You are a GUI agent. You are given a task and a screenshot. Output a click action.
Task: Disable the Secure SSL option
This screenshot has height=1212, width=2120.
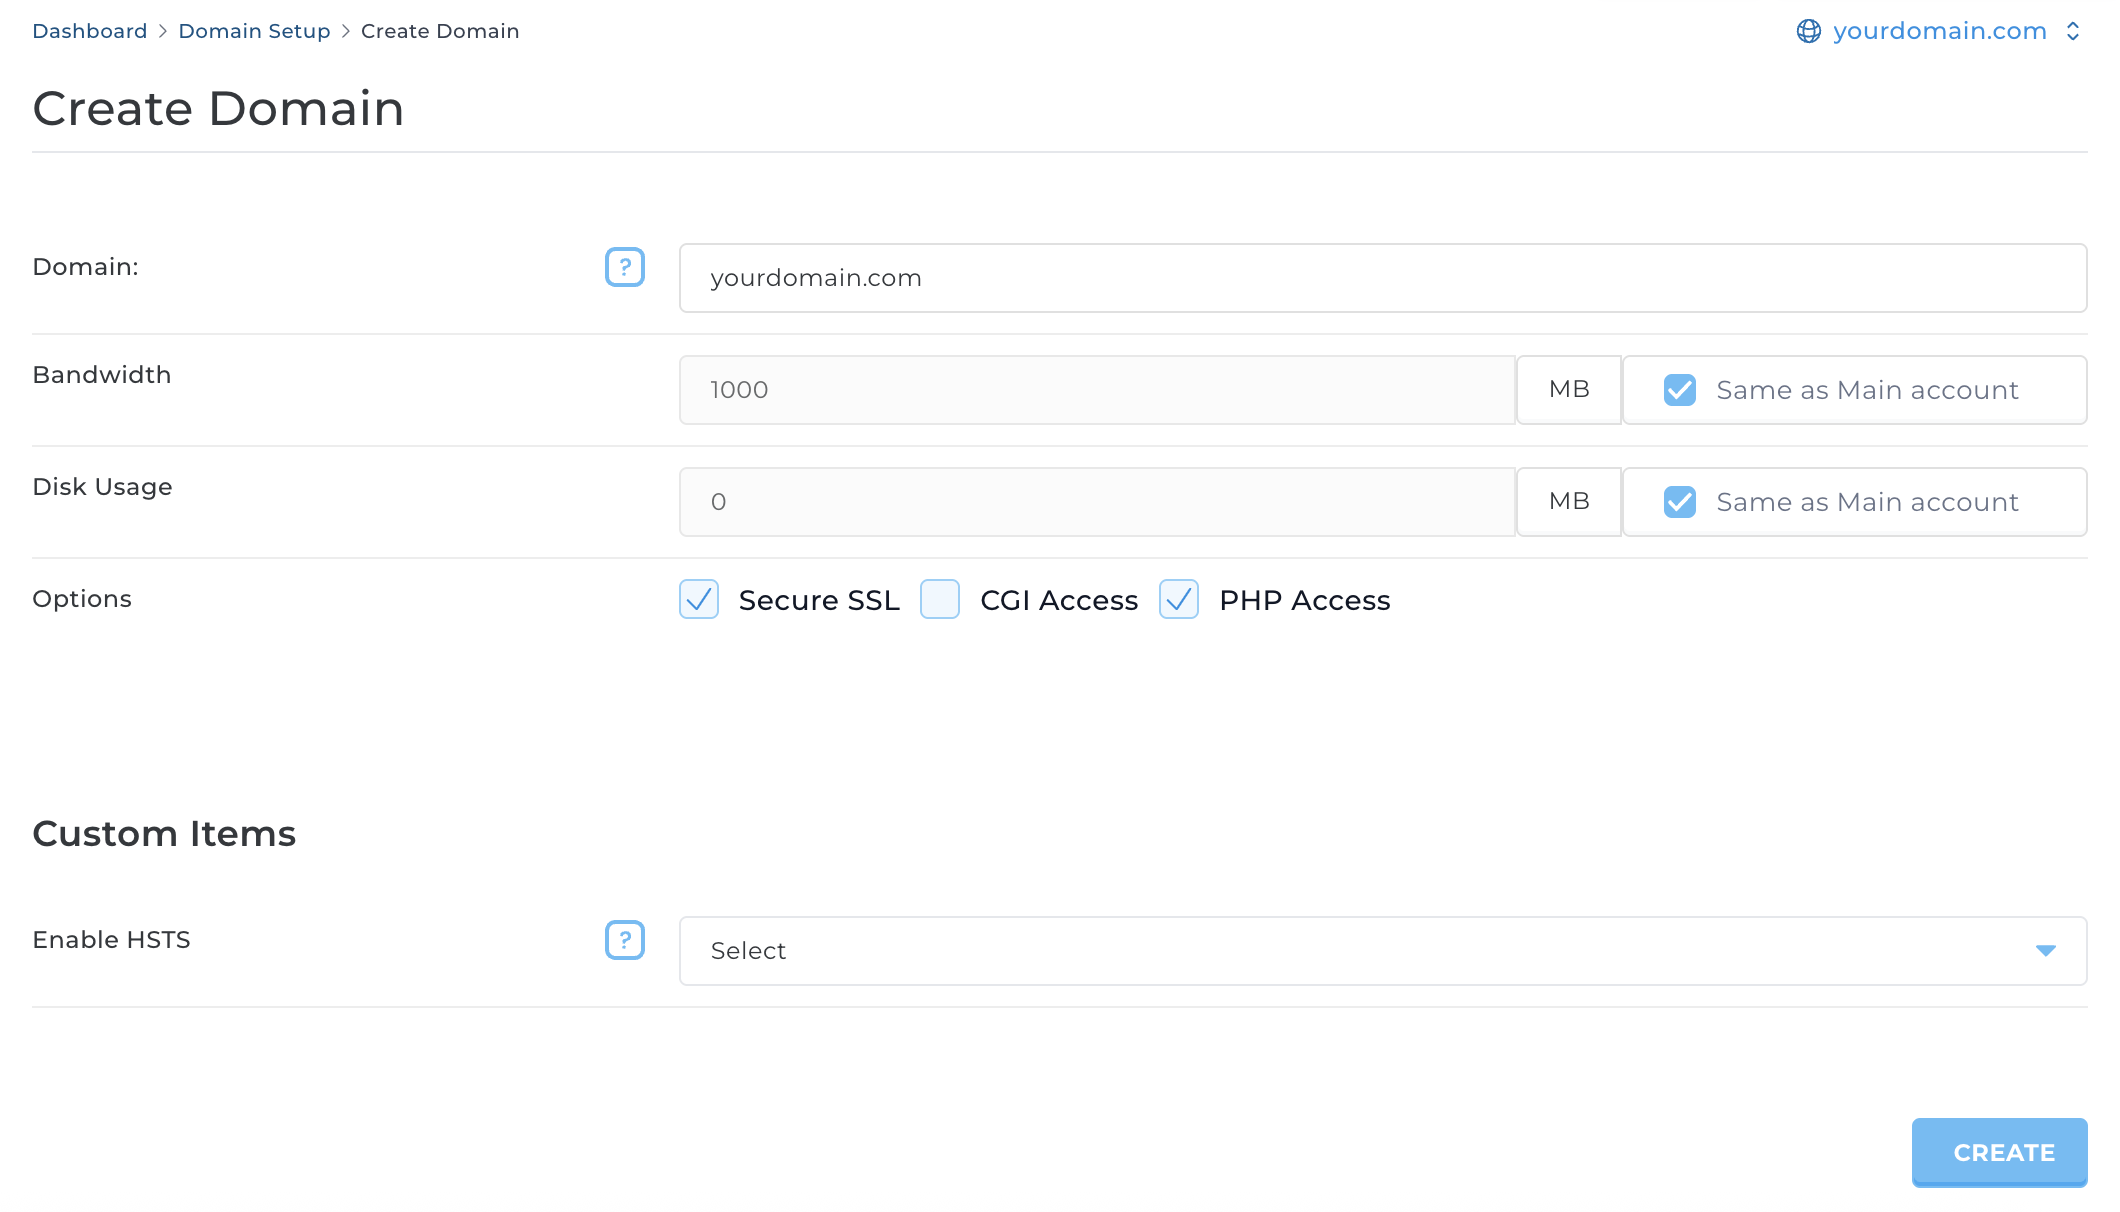click(699, 600)
